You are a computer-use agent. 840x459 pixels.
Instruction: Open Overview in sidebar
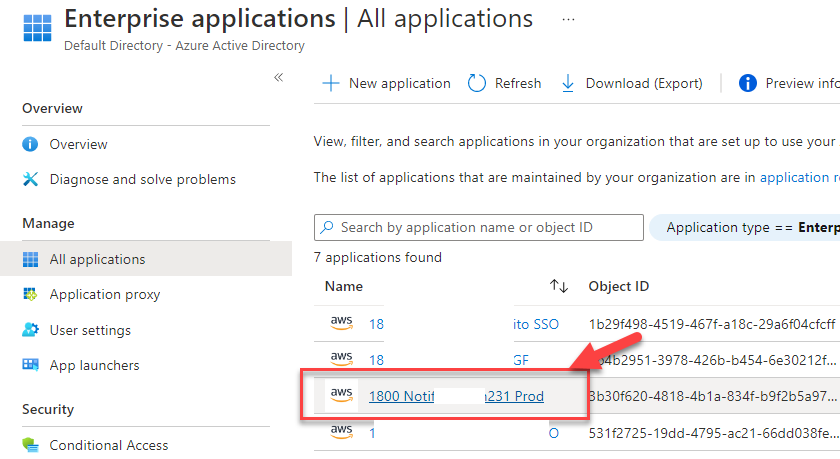pyautogui.click(x=78, y=144)
